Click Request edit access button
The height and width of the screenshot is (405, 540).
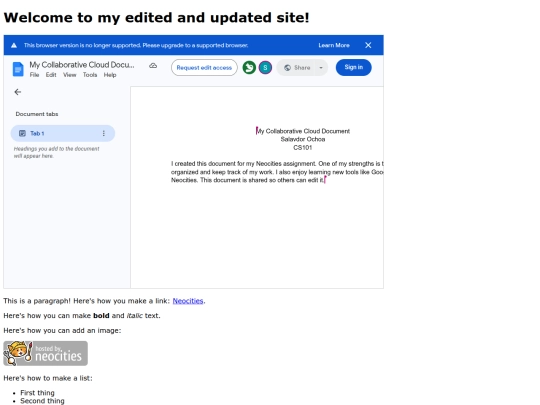204,68
